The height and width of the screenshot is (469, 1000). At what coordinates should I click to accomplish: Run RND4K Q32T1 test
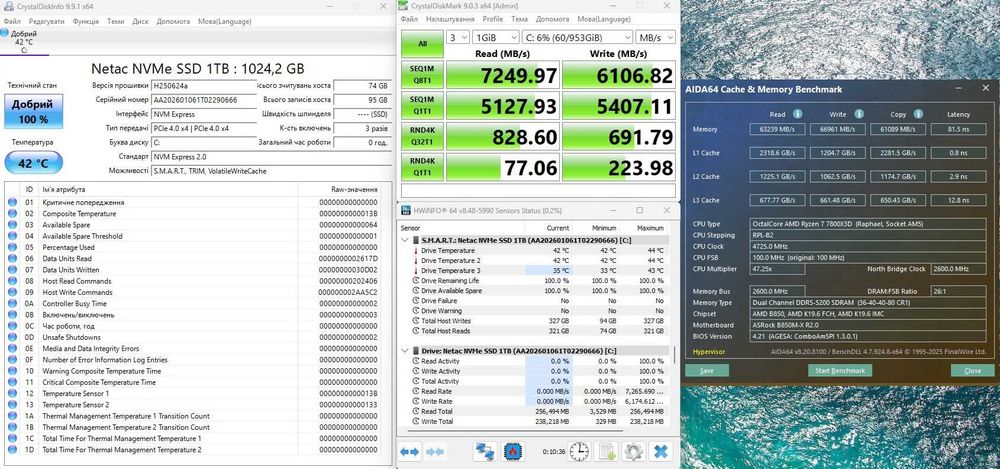(x=422, y=137)
